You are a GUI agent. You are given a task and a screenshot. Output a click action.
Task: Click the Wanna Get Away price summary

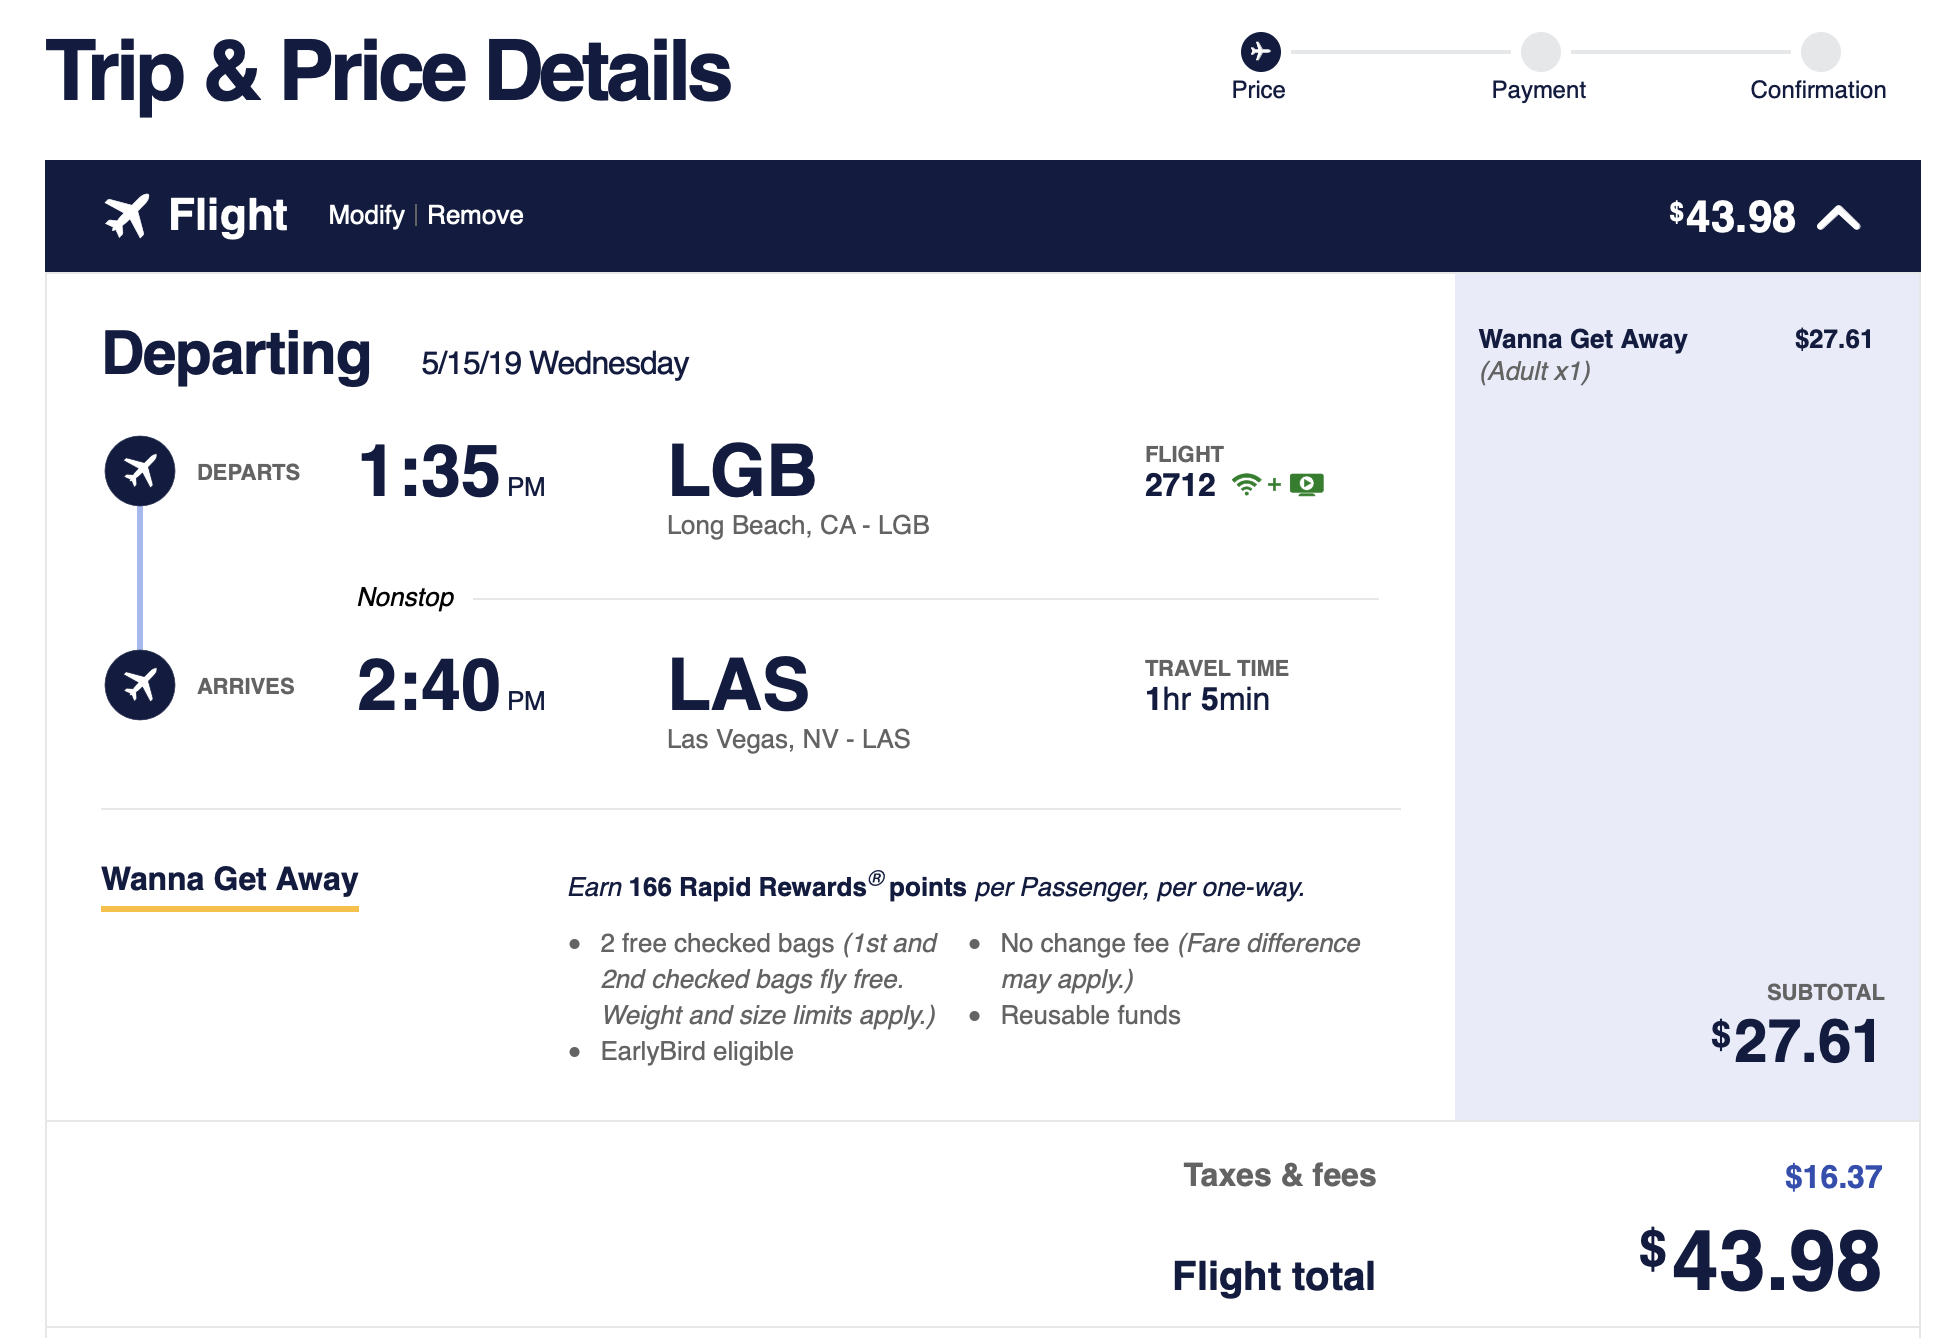tap(1675, 354)
